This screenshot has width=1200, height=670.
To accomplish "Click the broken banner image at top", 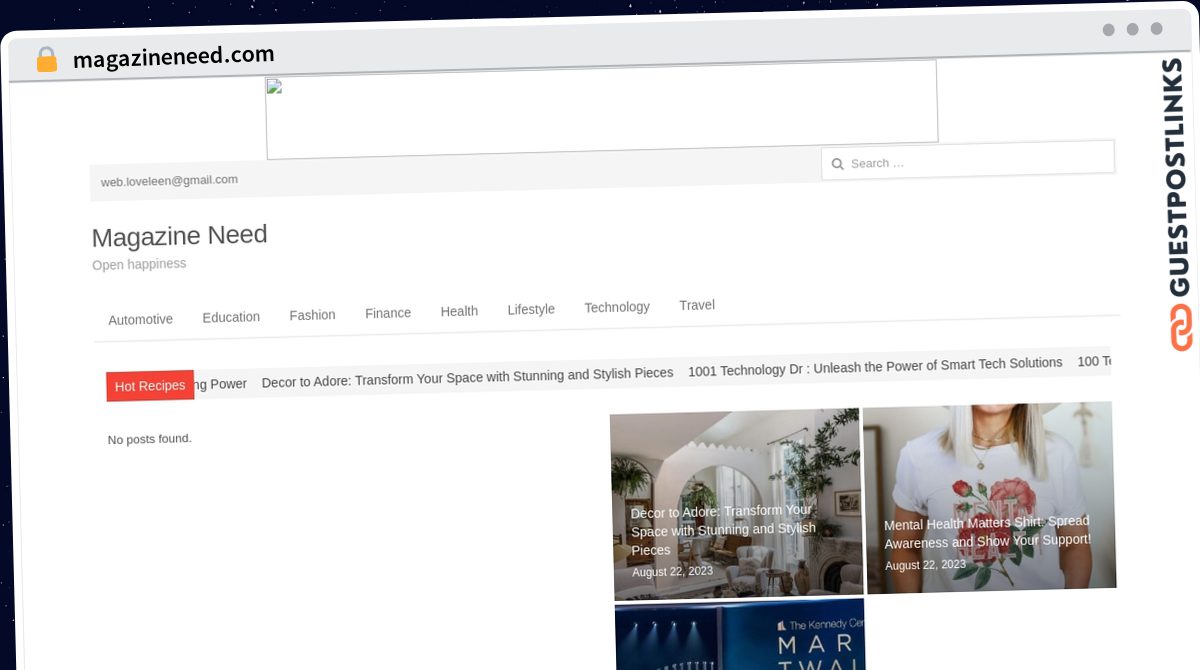I will [x=601, y=108].
